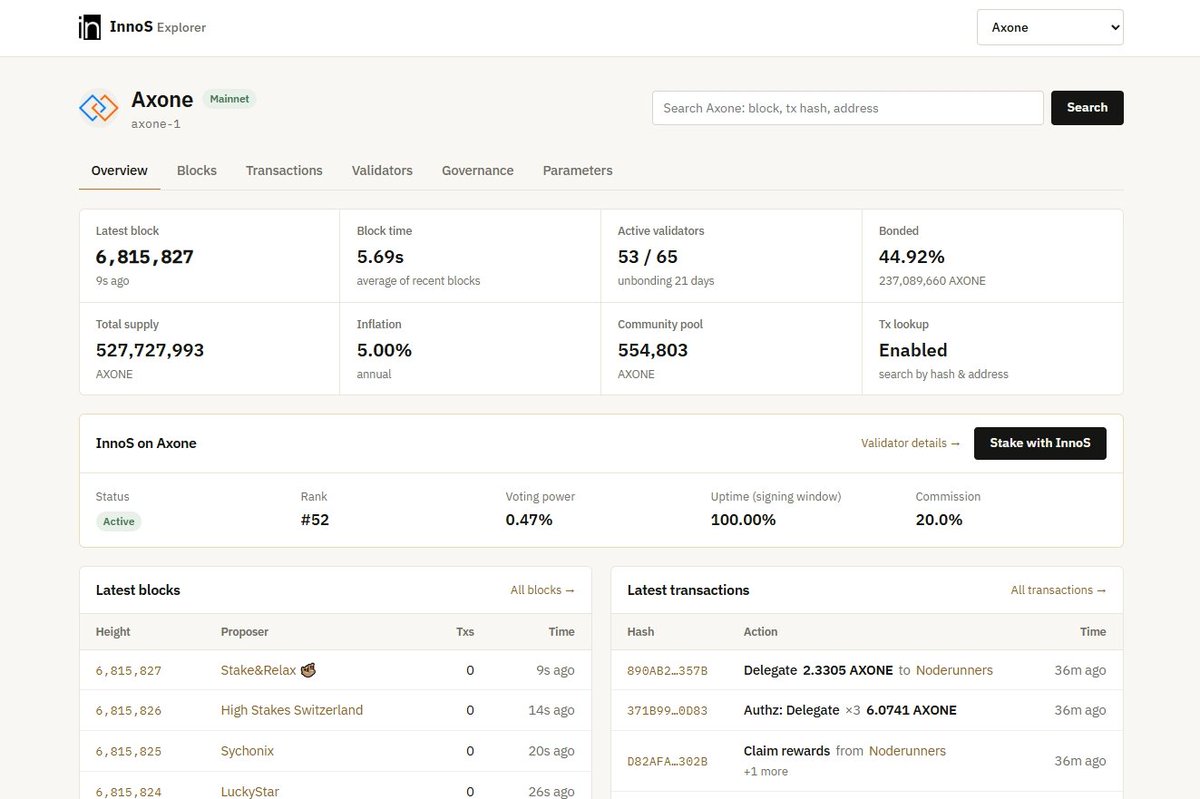Click the Search button
Screen dimensions: 1200x799
(x=1087, y=108)
